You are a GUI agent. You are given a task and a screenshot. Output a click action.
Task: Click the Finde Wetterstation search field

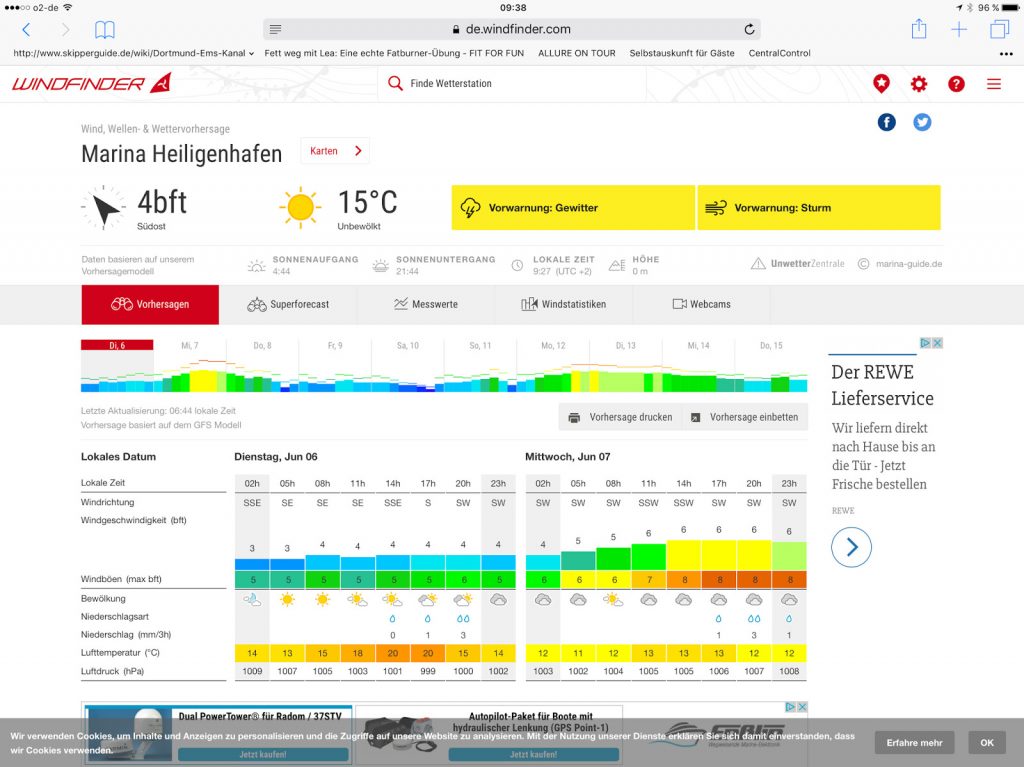click(x=510, y=84)
